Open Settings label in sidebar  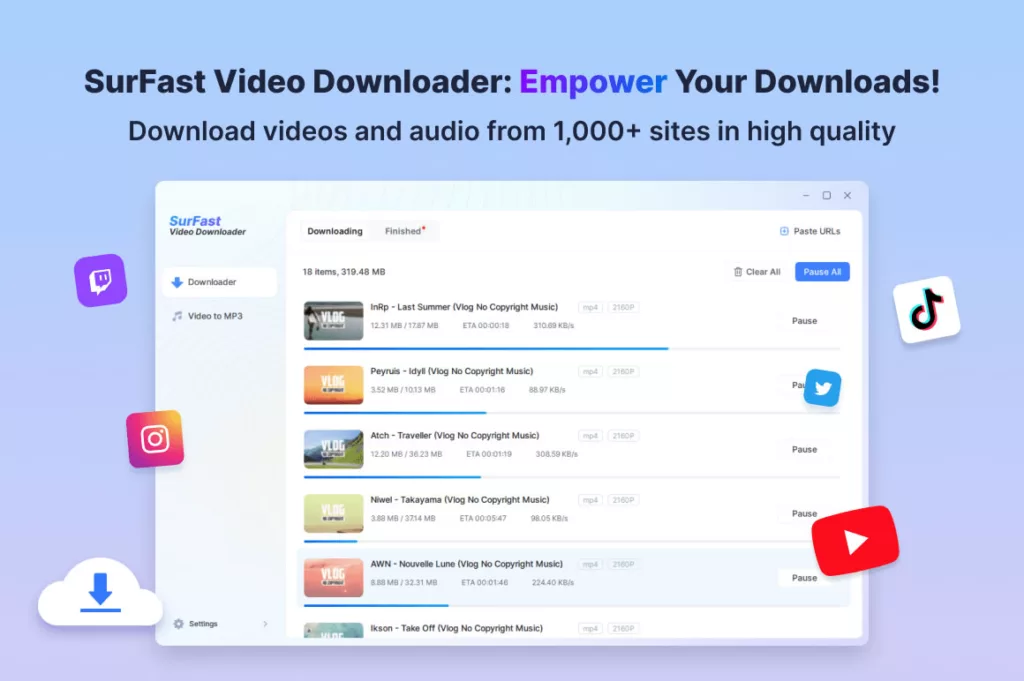coord(203,624)
